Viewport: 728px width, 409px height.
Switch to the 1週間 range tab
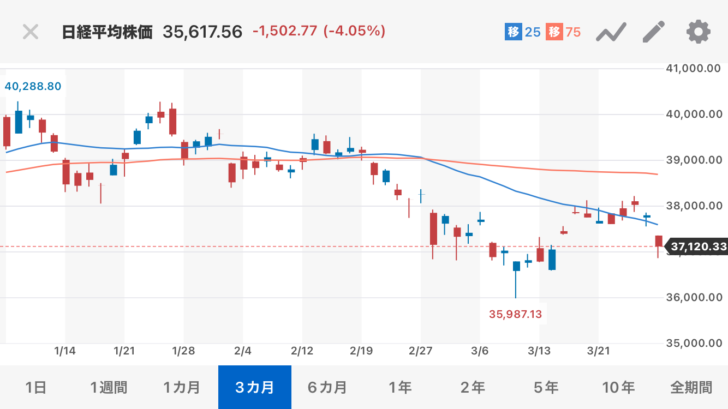108,387
